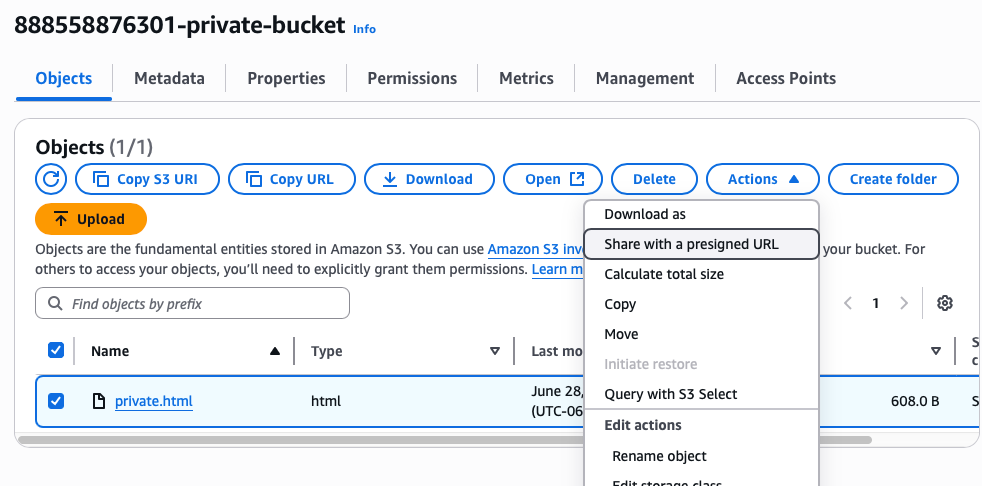Click the magnifier icon in search box
This screenshot has height=486, width=982.
[55, 304]
